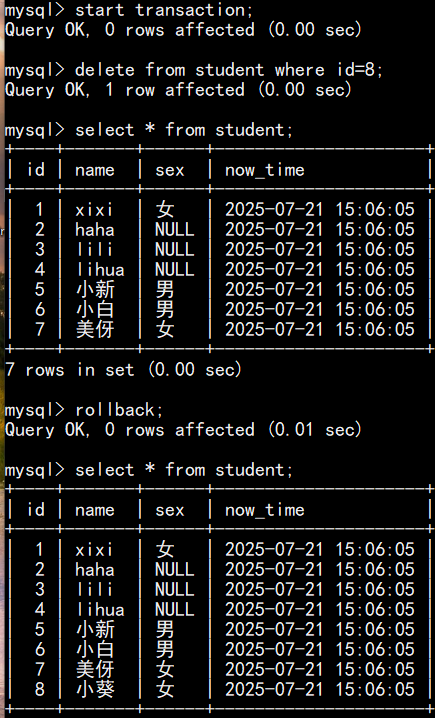Click the timestamp in 美伢's row, 7-row table
This screenshot has height=718, width=435.
click(320, 330)
